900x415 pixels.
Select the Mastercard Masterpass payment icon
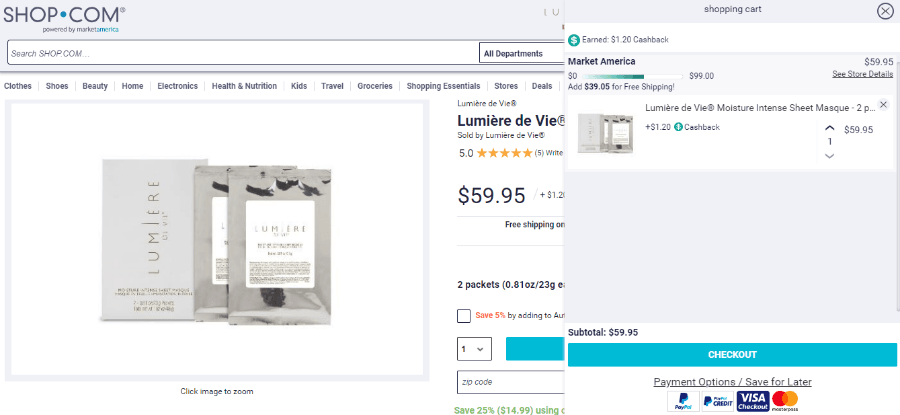[x=785, y=401]
